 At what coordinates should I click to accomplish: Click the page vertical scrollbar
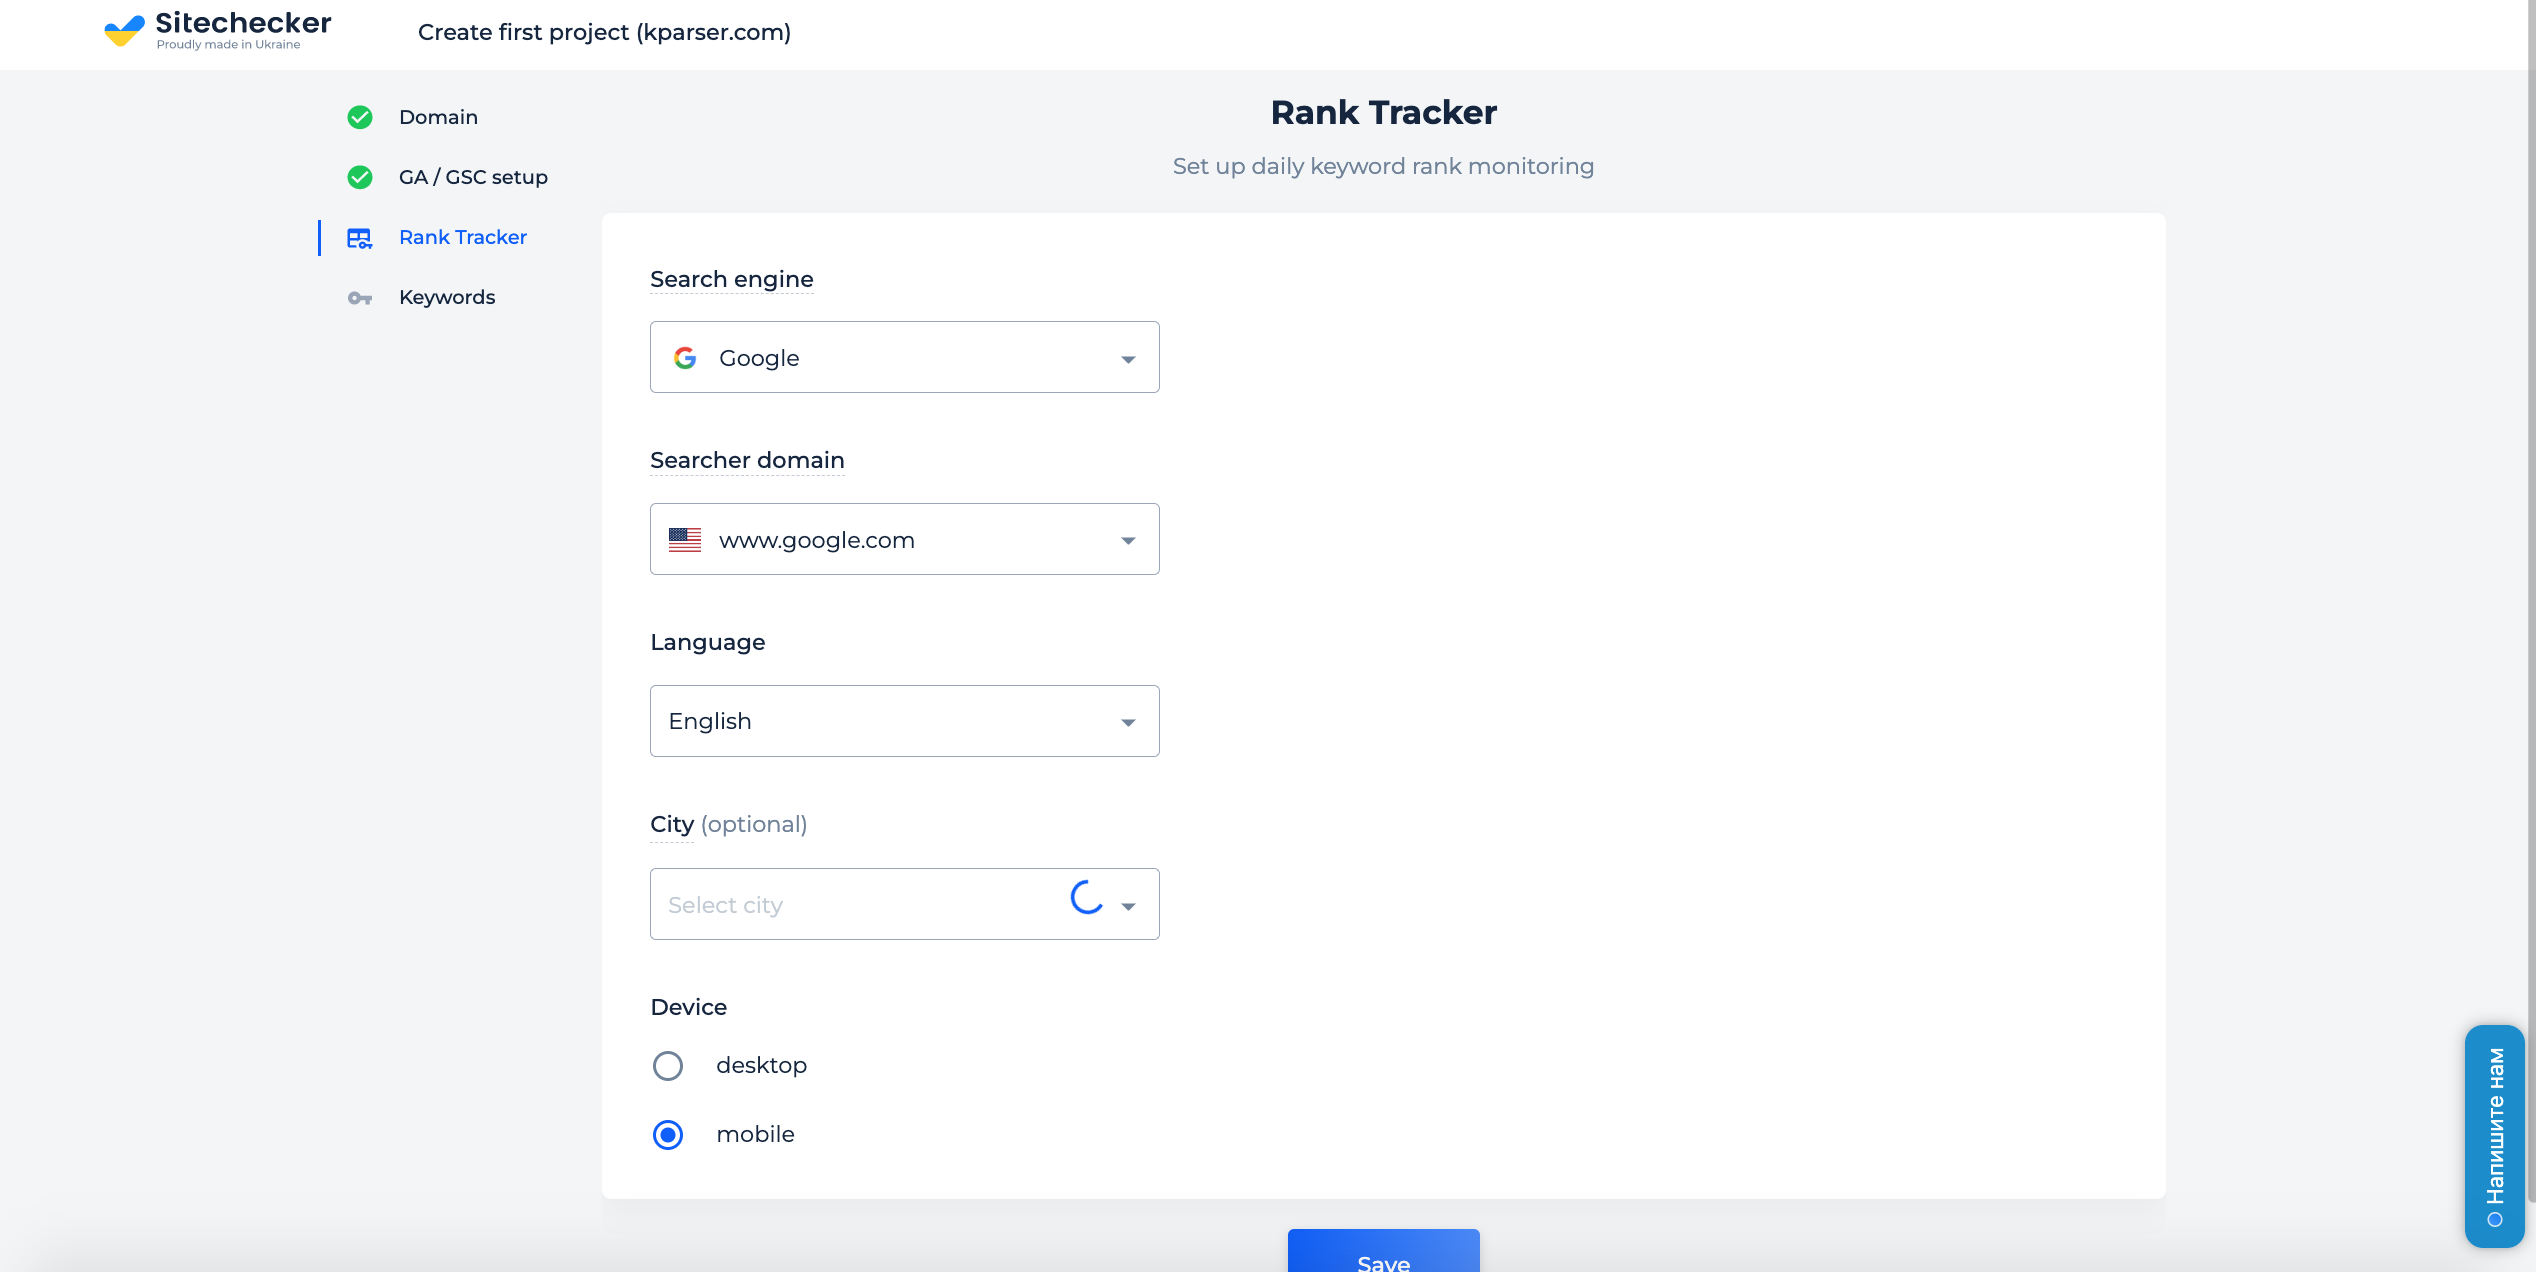tap(2531, 600)
